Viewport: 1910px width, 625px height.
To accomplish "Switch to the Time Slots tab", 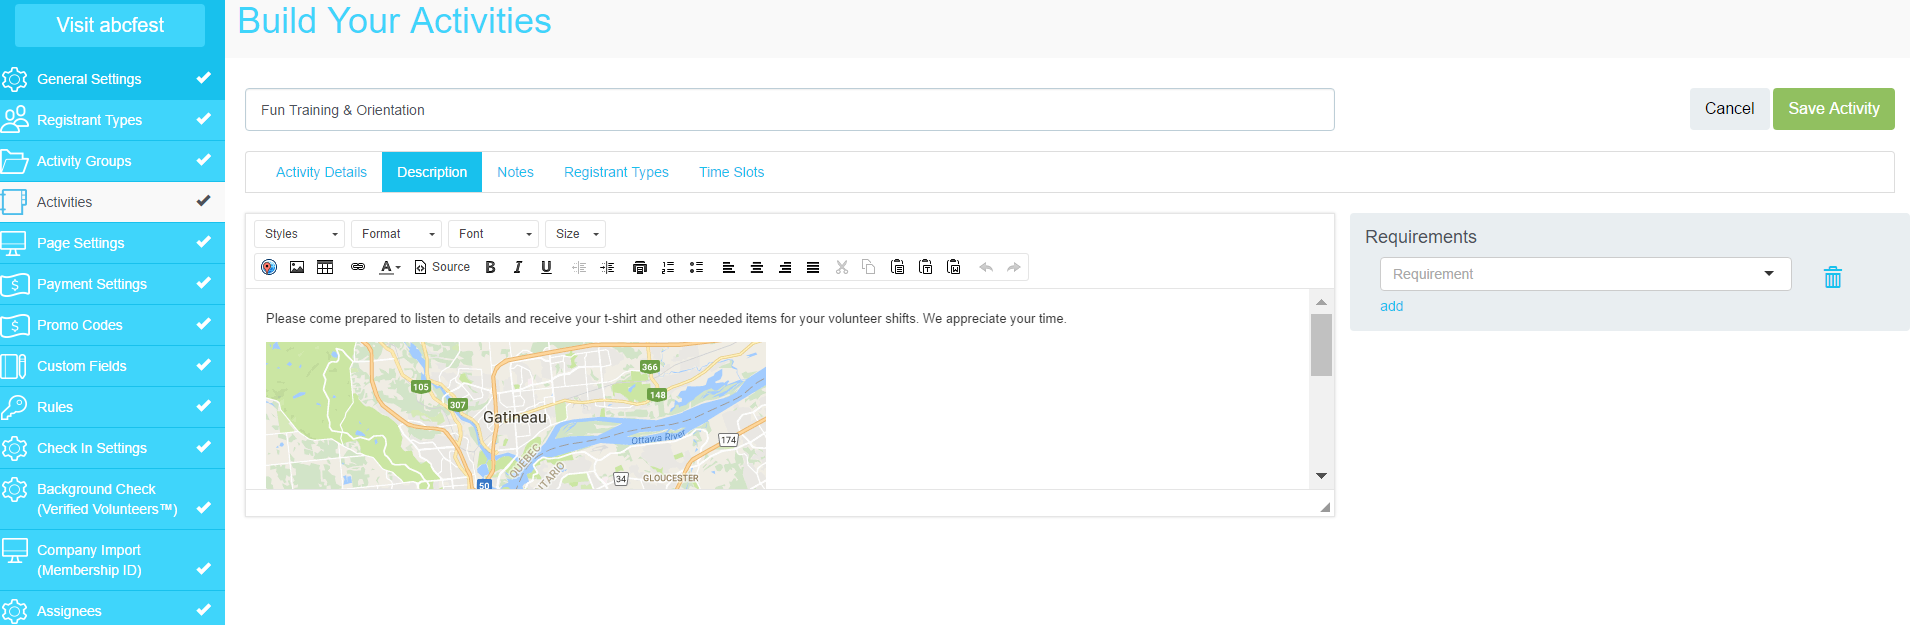I will (x=731, y=172).
